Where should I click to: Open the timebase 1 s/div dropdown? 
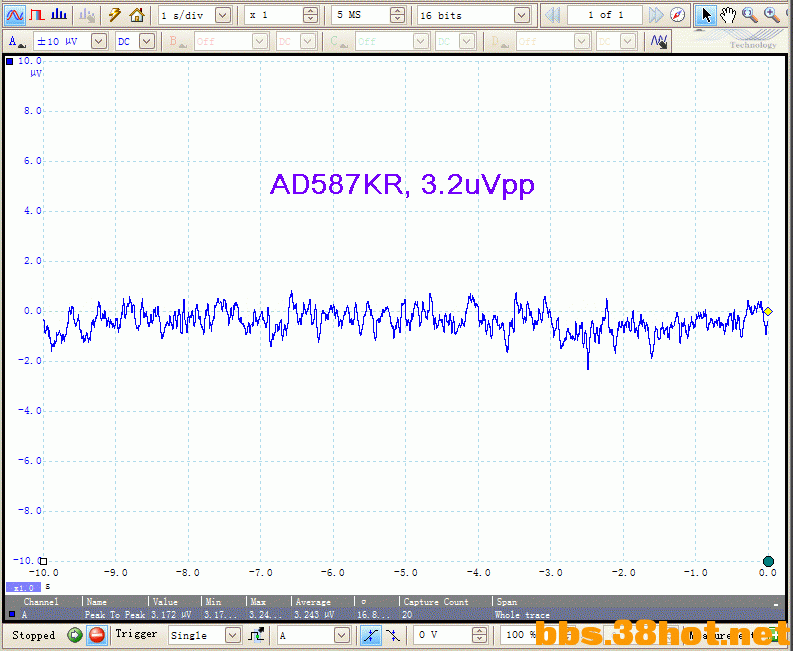coord(223,15)
